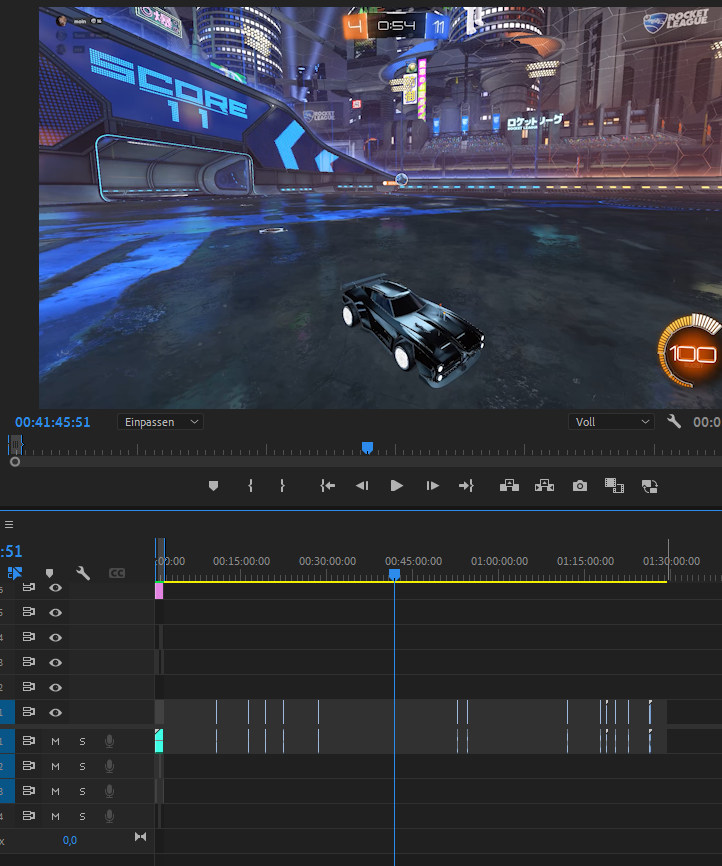The image size is (722, 866).
Task: Mute audio track A4
Action: point(55,816)
